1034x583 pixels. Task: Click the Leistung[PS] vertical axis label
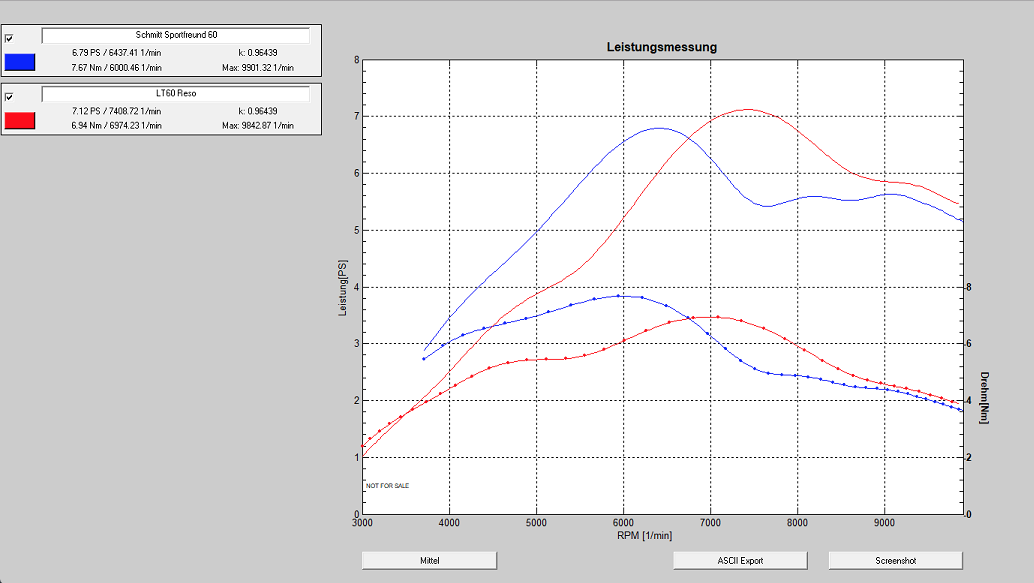pos(344,287)
